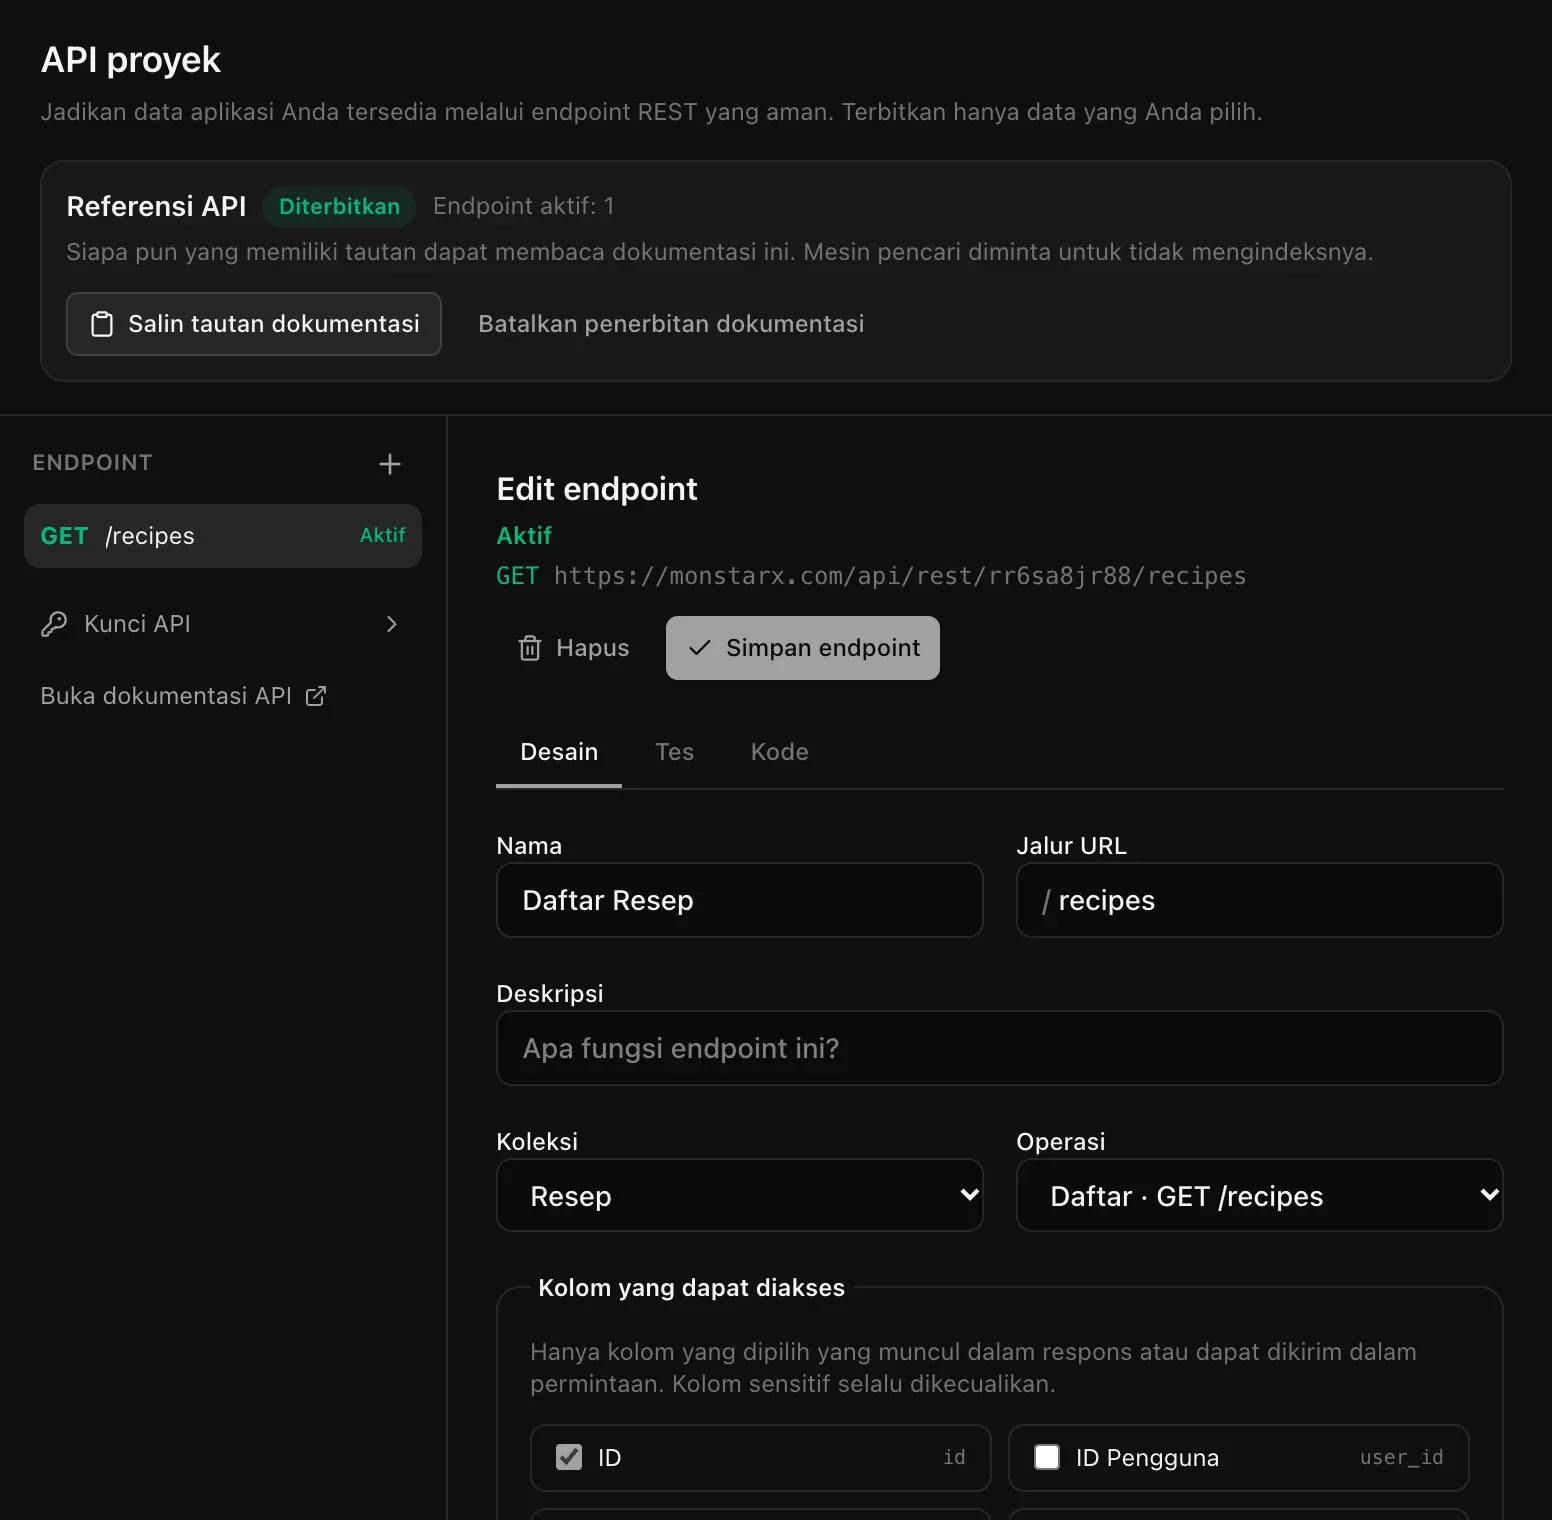Click the Deskripsi input field
The width and height of the screenshot is (1552, 1520).
1000,1048
